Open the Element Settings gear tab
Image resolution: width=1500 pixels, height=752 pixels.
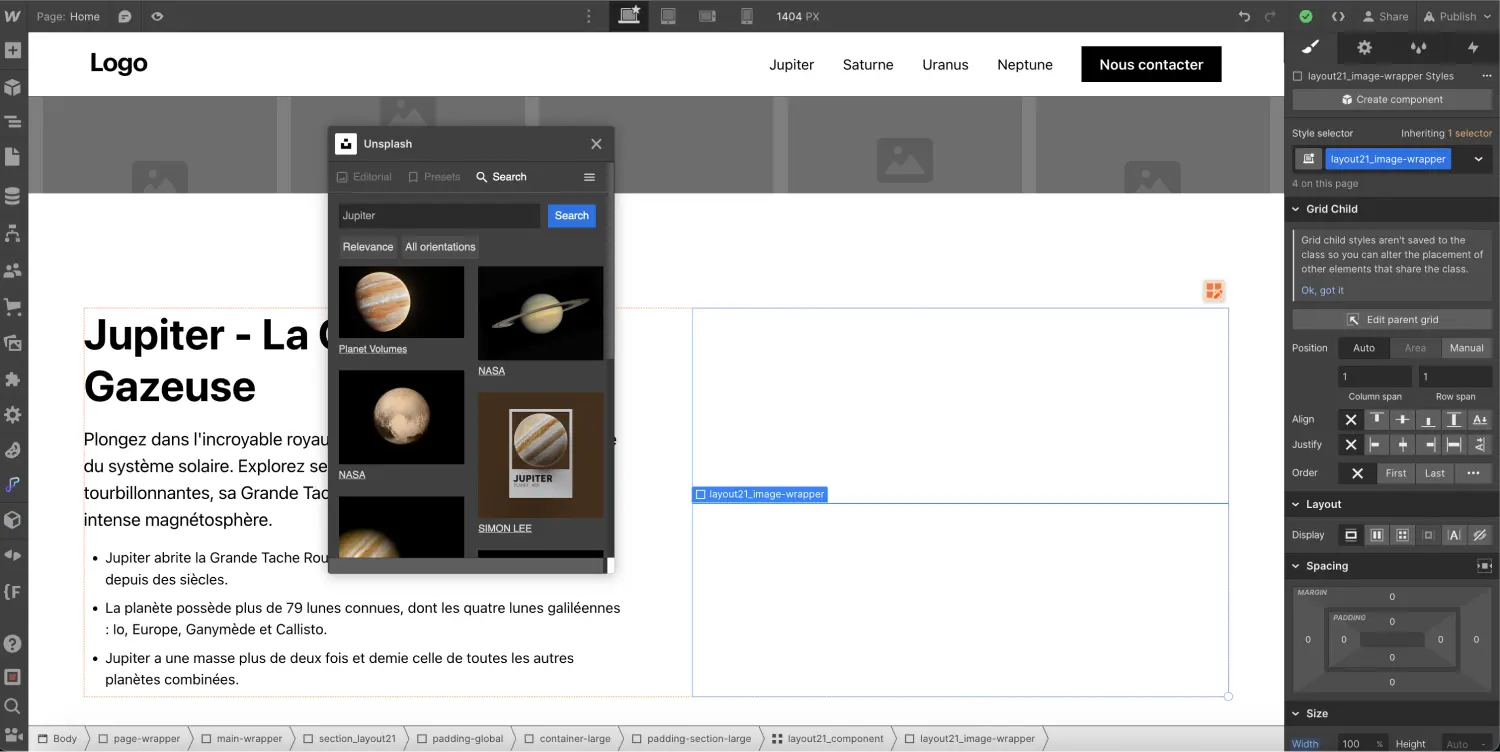[1364, 48]
